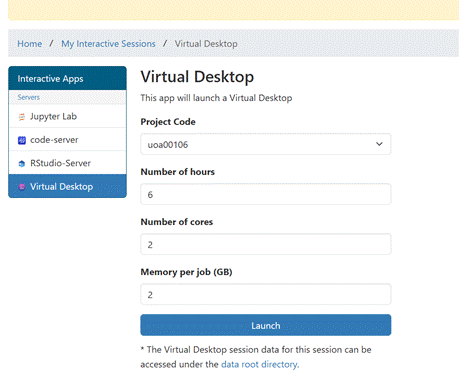459x378 pixels.
Task: Click the Interactive Apps panel header
Action: [x=67, y=78]
